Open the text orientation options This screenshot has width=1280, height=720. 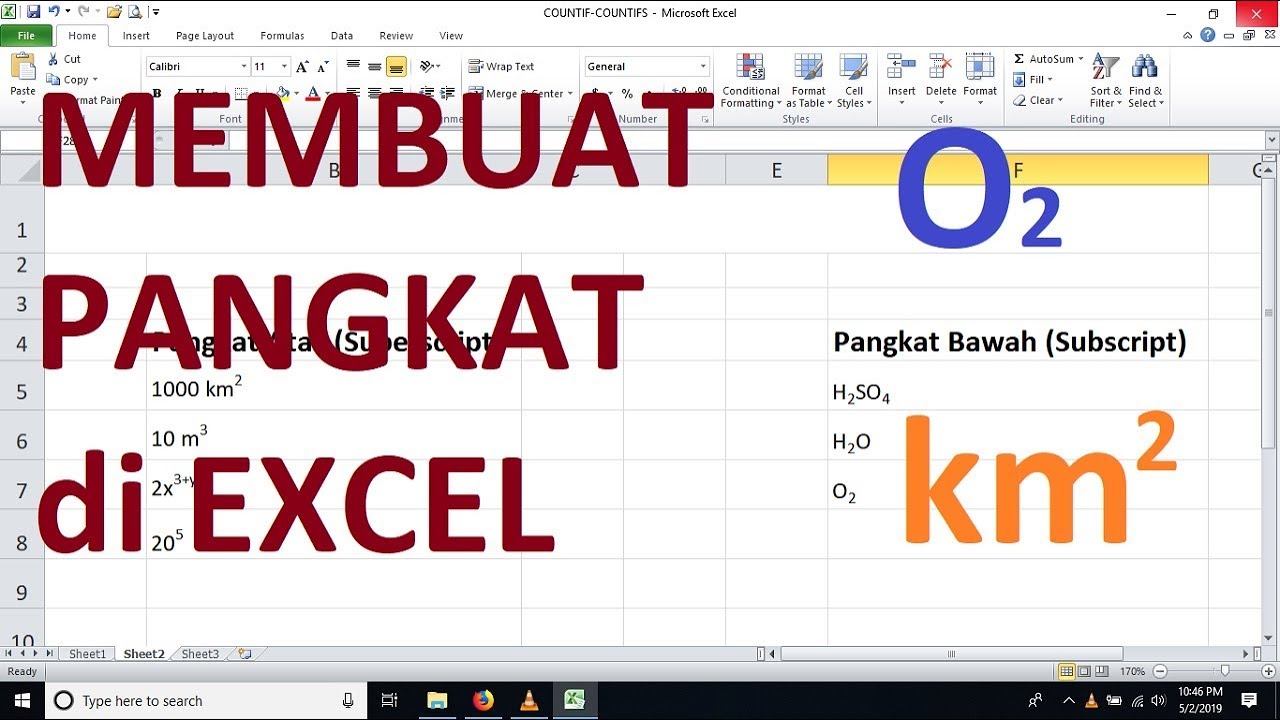430,66
